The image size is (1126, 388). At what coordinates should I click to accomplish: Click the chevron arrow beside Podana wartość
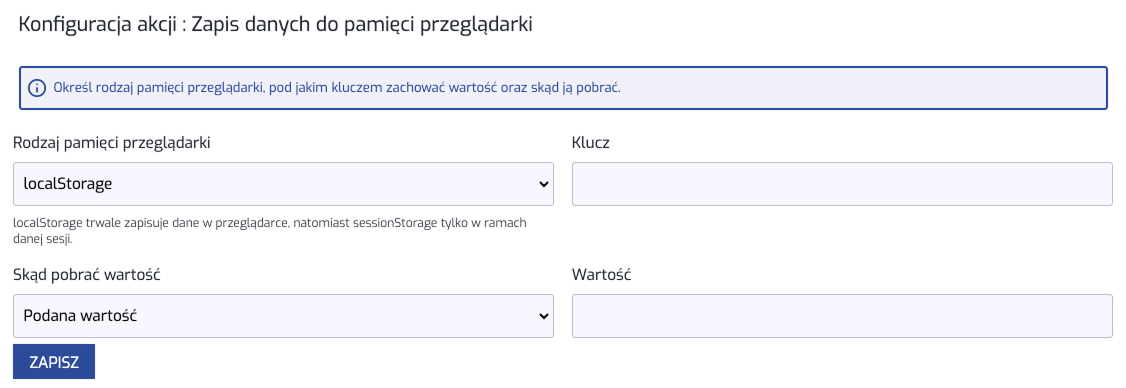click(544, 315)
